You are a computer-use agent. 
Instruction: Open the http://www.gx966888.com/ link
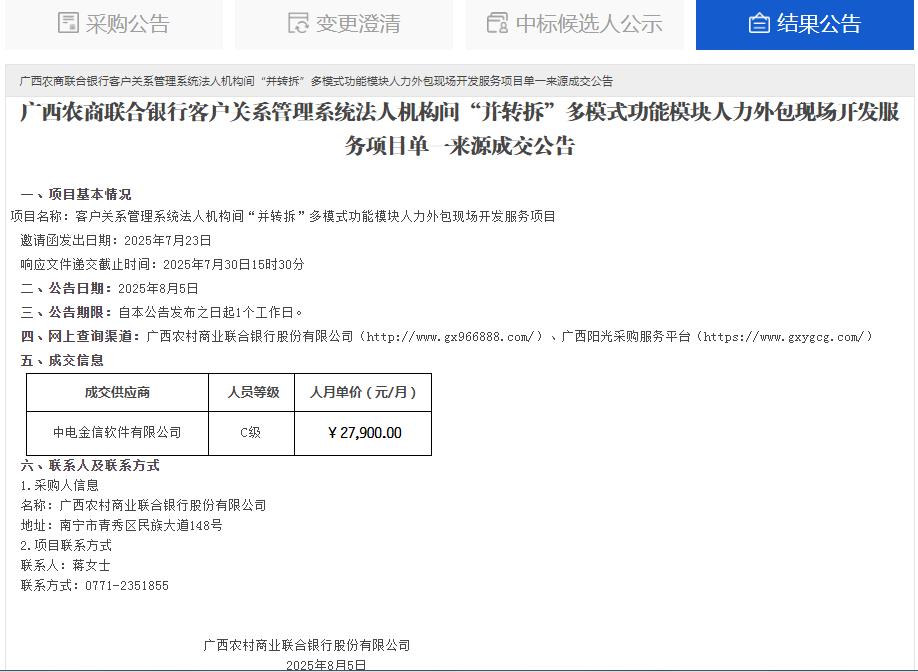(450, 337)
